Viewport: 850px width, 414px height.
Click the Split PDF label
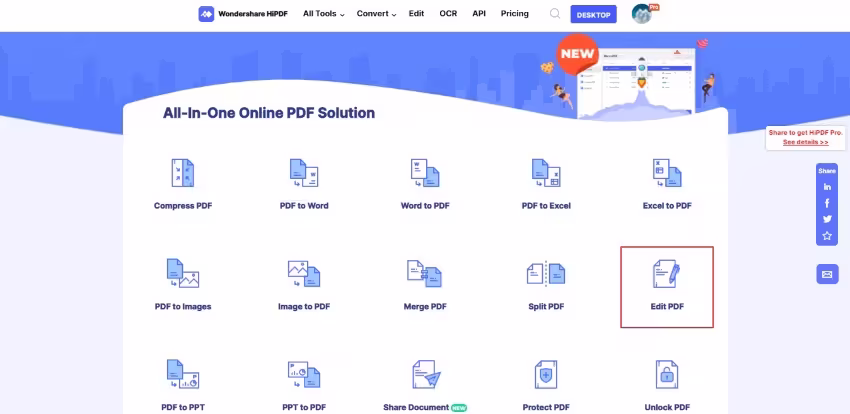click(546, 307)
